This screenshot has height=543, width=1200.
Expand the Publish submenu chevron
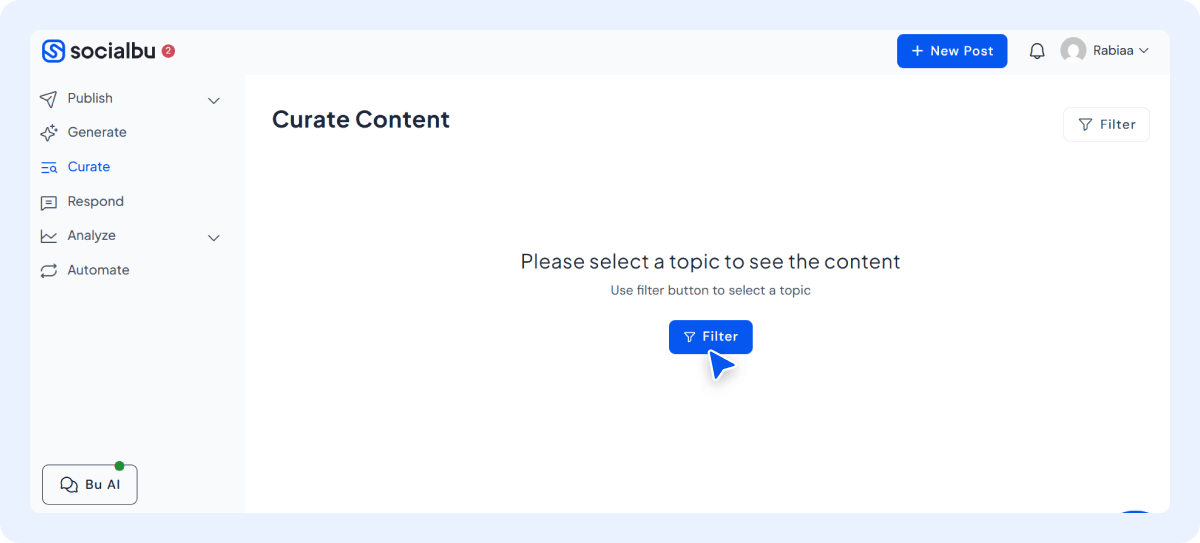pos(213,100)
